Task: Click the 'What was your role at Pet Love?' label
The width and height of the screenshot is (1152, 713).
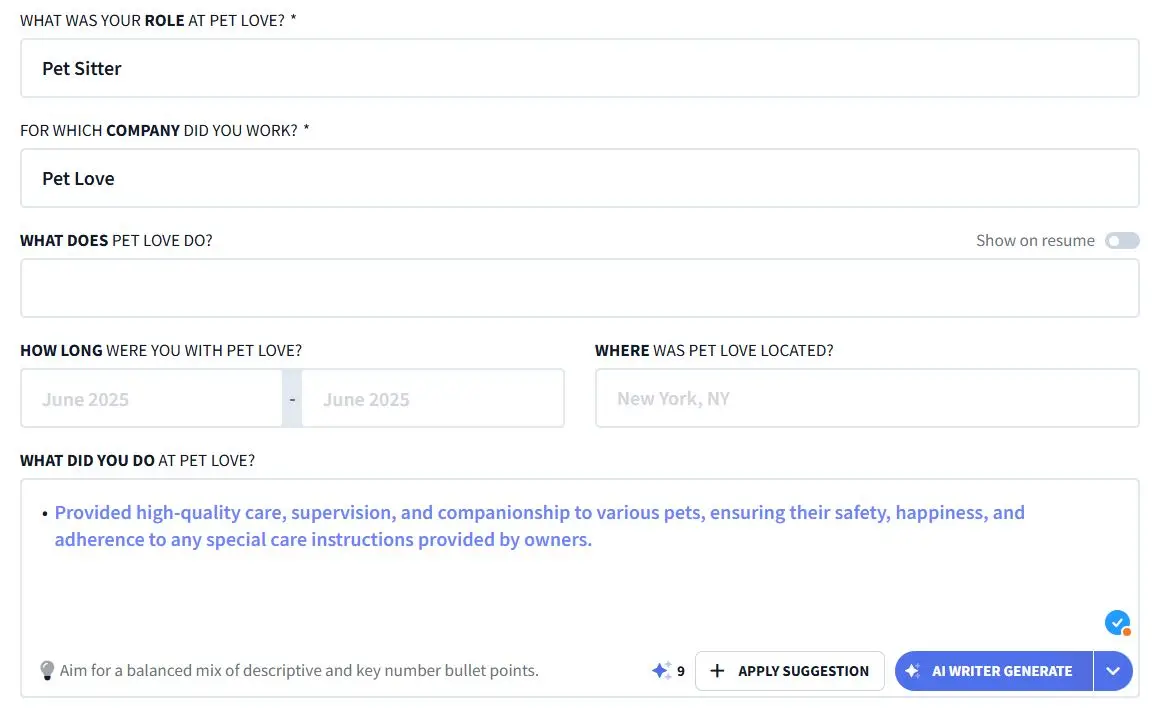Action: 158,21
